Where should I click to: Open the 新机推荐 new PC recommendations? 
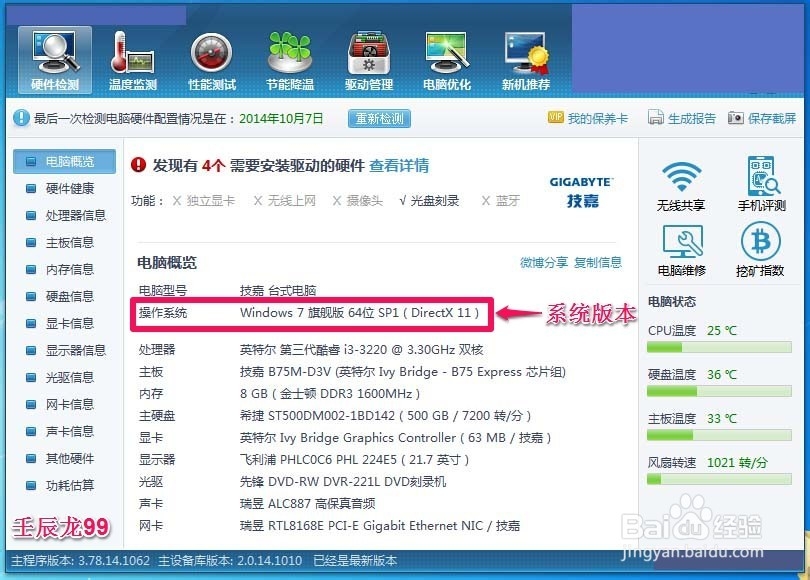pos(526,60)
